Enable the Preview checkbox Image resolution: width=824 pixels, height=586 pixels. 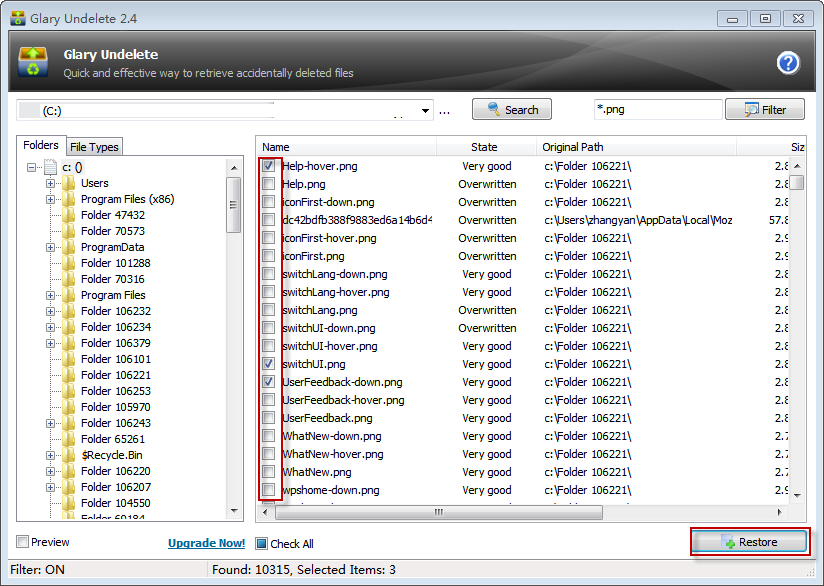point(23,542)
